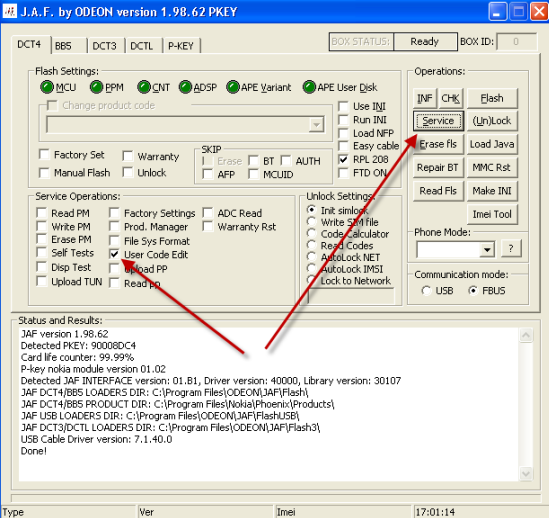Check the Unlock checkbox in Flash Settings
This screenshot has height=518, width=549.
[x=128, y=172]
